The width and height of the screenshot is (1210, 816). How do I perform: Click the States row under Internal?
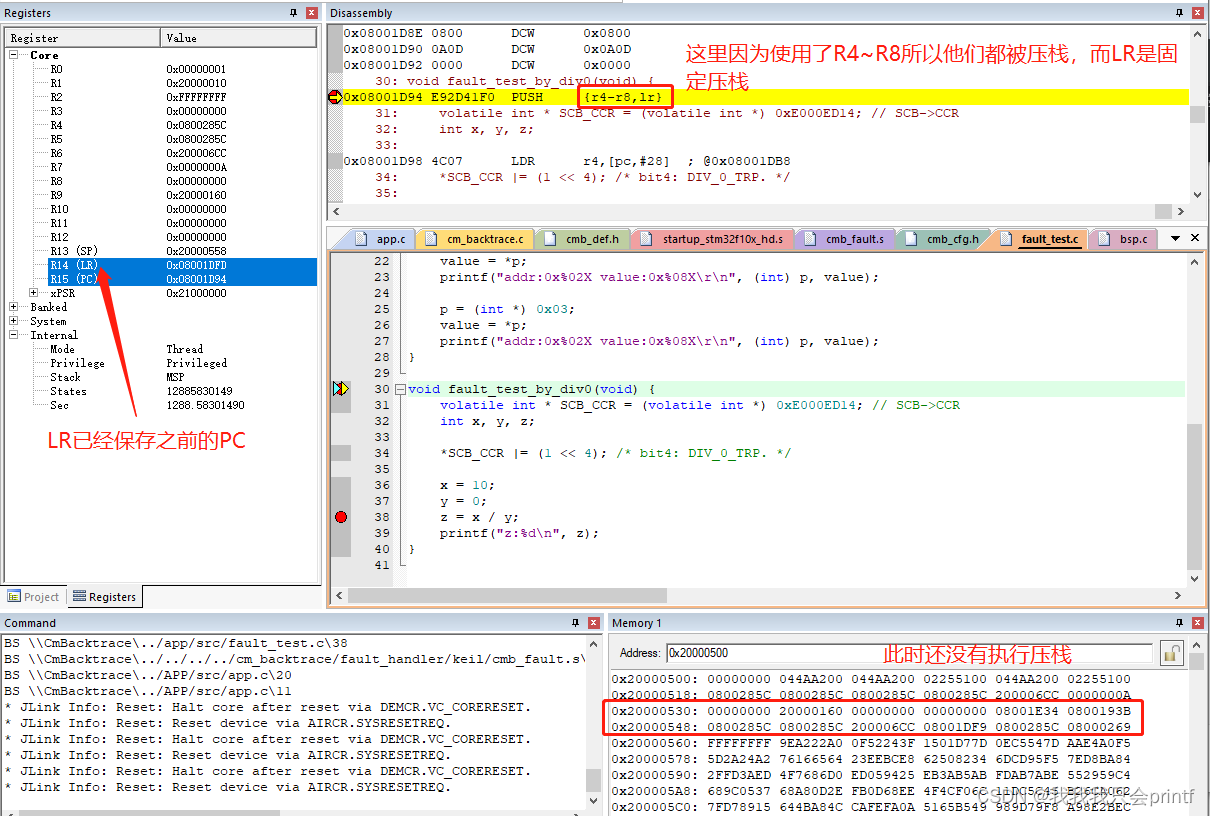(x=160, y=391)
